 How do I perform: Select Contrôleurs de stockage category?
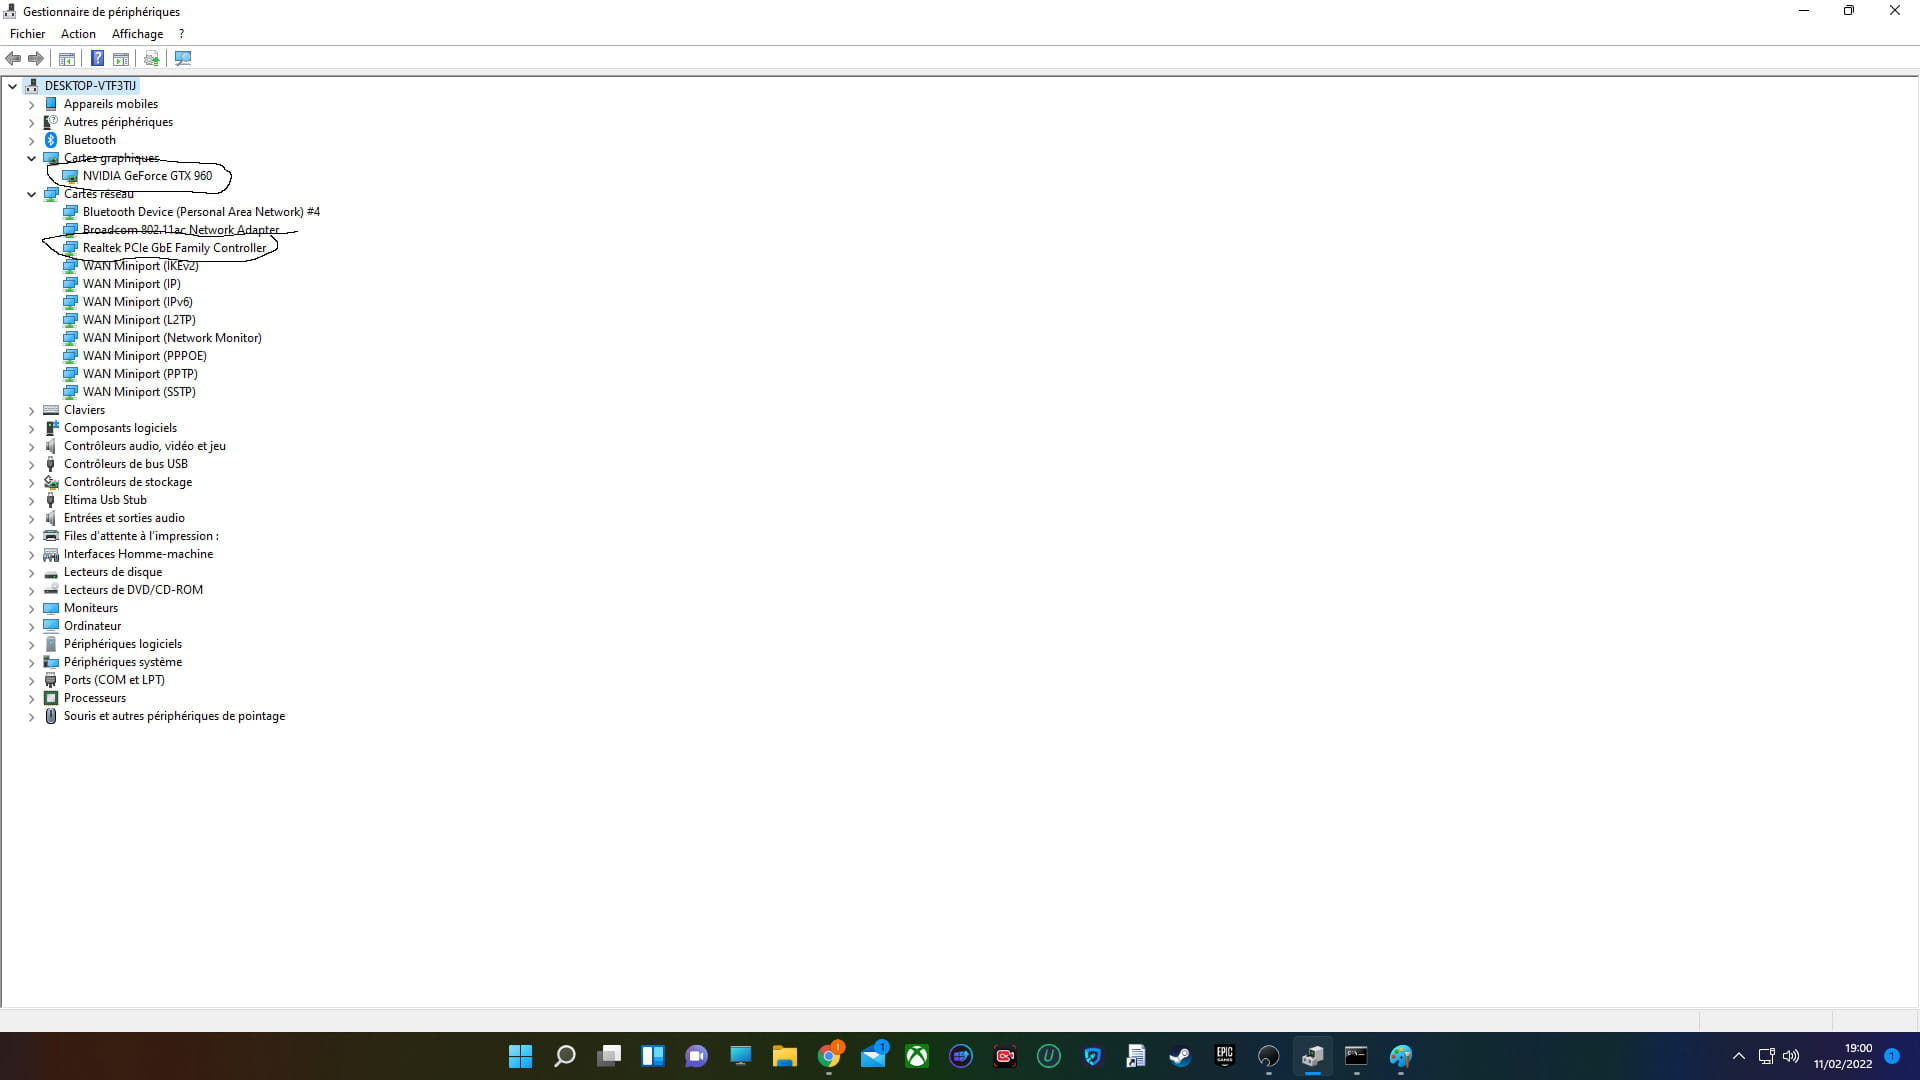pyautogui.click(x=128, y=482)
